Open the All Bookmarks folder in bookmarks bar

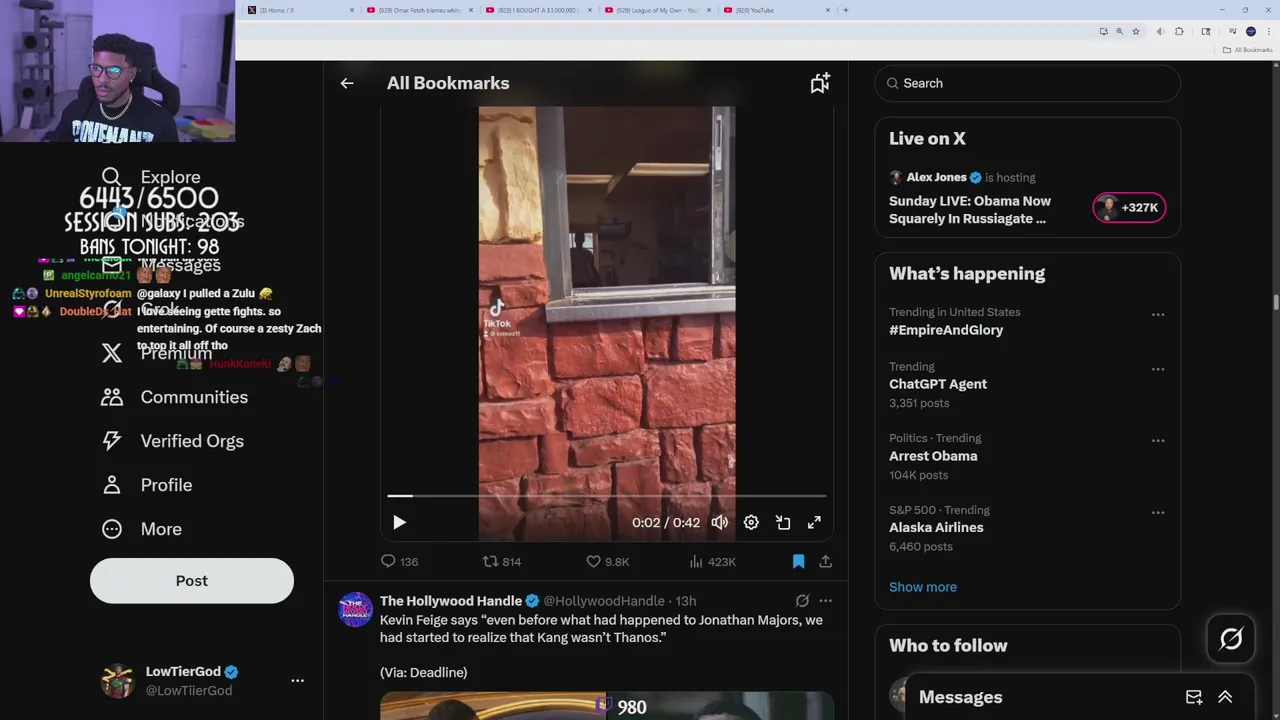point(1248,50)
